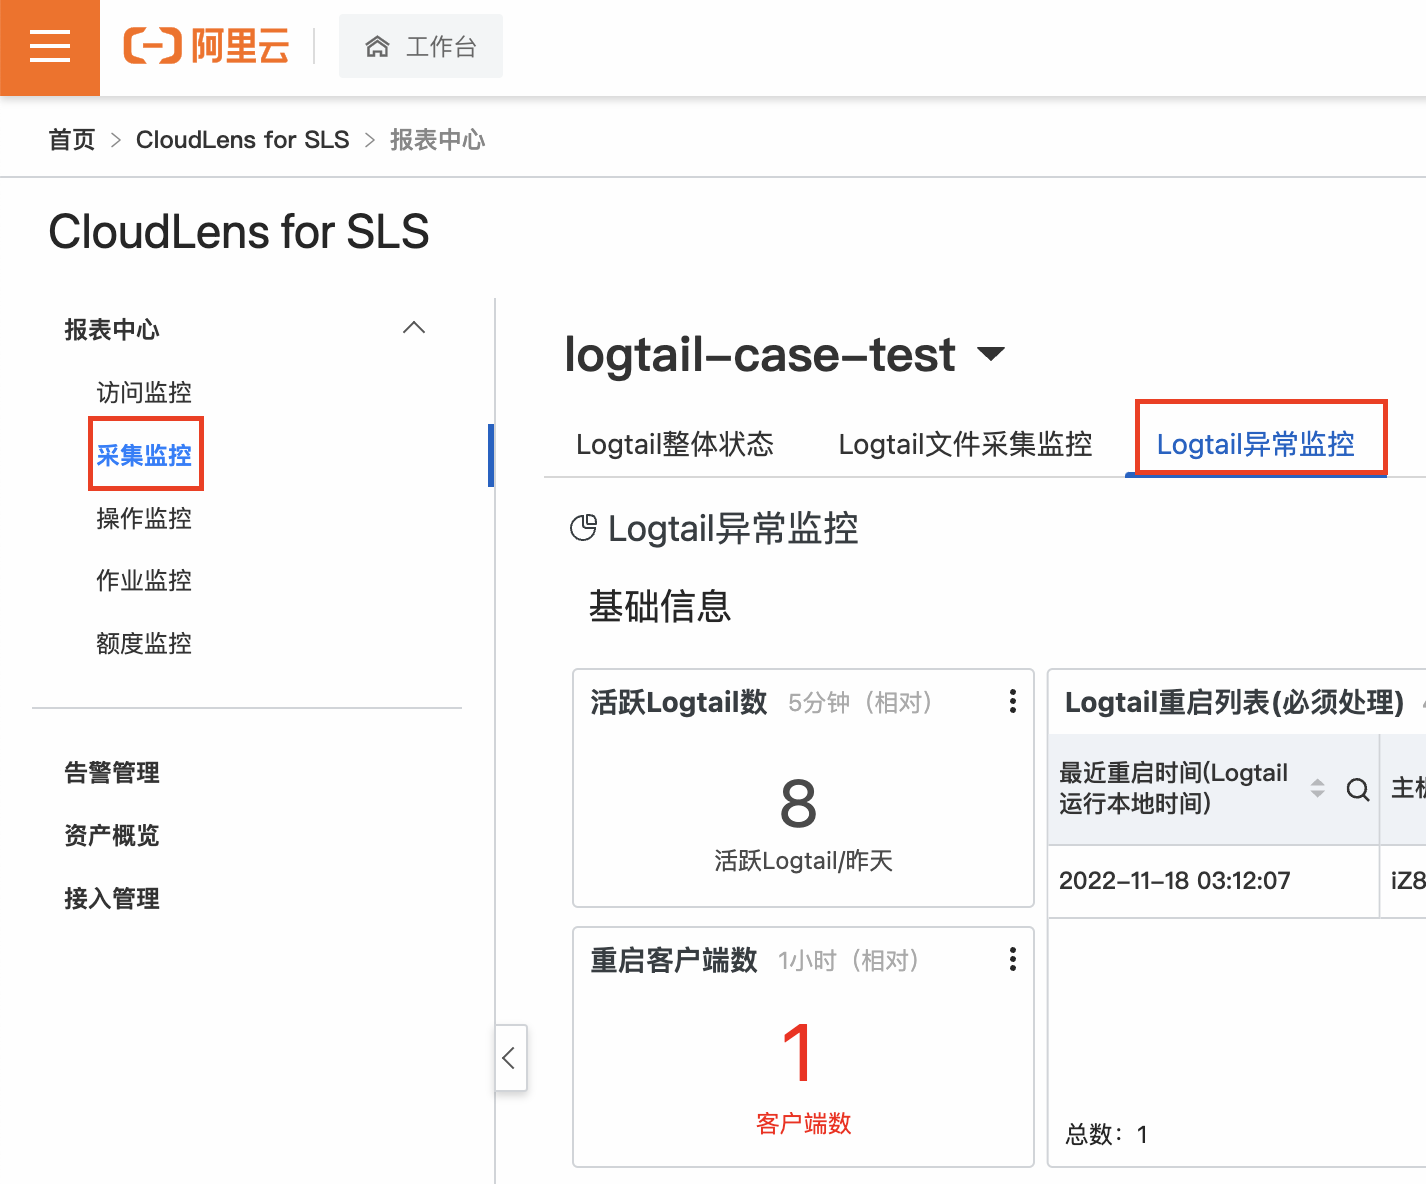Screen dimensions: 1426x1184
Task: Open the orange hamburger menu
Action: (50, 47)
